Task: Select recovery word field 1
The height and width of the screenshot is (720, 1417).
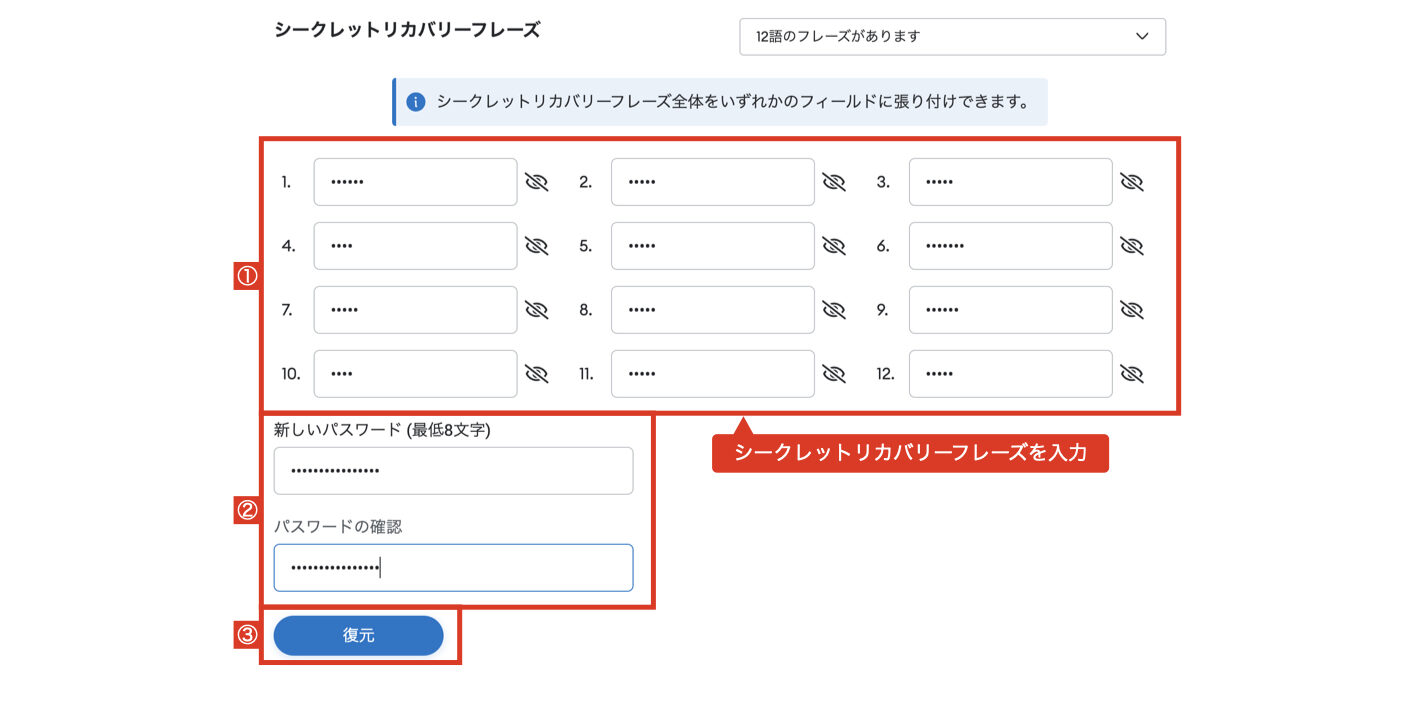Action: click(415, 182)
